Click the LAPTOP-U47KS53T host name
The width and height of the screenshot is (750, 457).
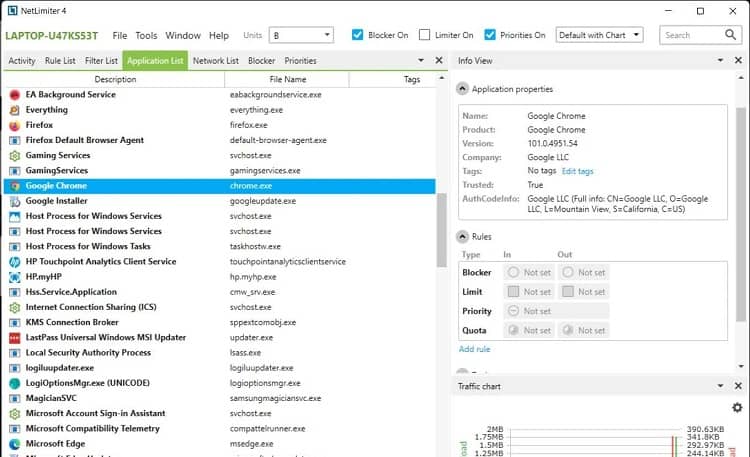pyautogui.click(x=52, y=36)
